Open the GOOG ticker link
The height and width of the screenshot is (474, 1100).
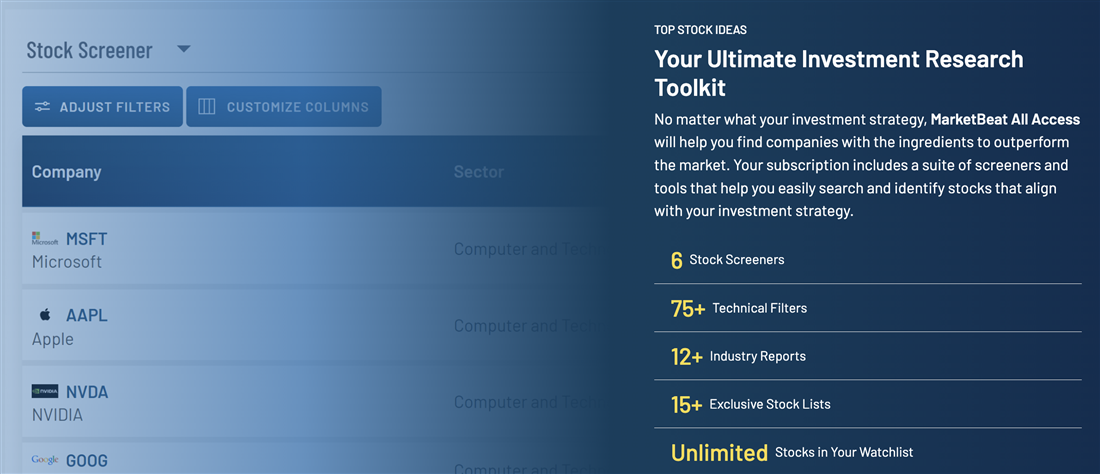87,461
